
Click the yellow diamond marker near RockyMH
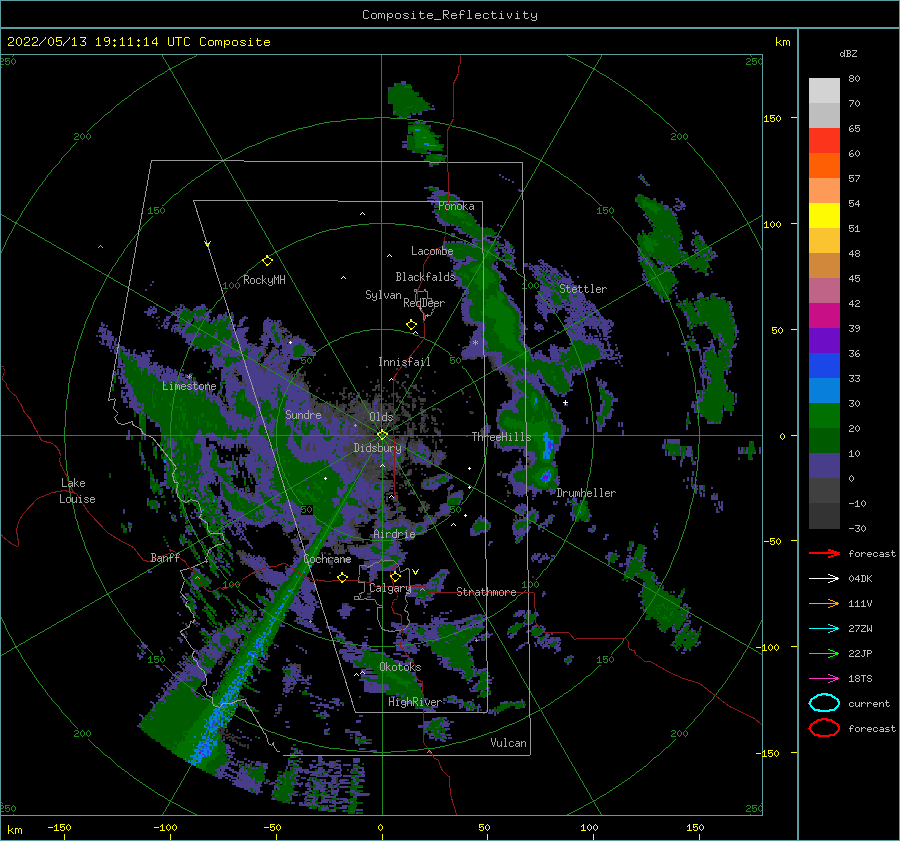pyautogui.click(x=267, y=261)
